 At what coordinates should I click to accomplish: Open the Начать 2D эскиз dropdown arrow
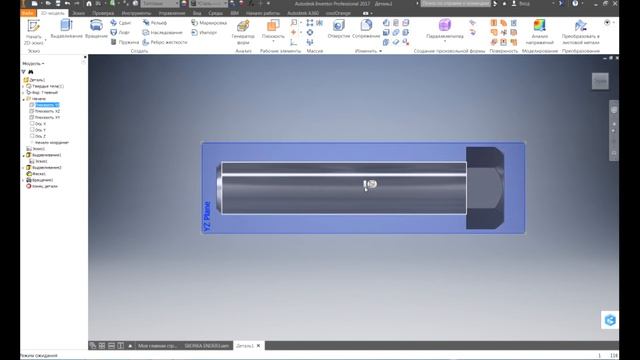pyautogui.click(x=45, y=40)
